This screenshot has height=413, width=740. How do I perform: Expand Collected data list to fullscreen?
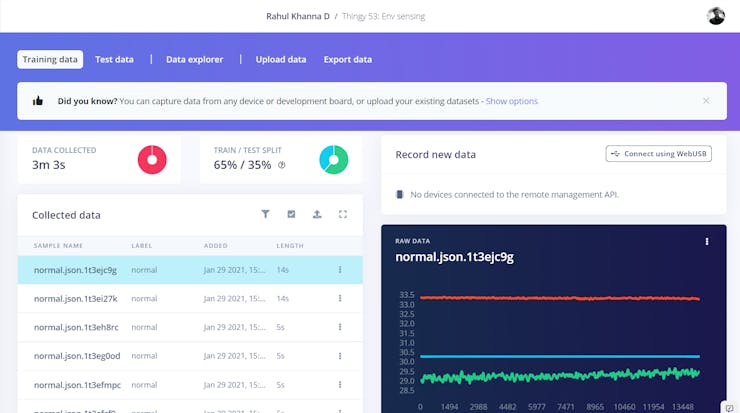point(343,214)
